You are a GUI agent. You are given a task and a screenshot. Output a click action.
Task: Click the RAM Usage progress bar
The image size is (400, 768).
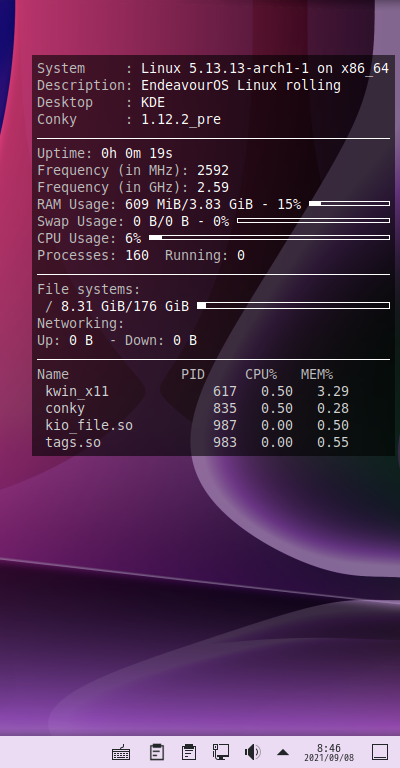[x=350, y=203]
